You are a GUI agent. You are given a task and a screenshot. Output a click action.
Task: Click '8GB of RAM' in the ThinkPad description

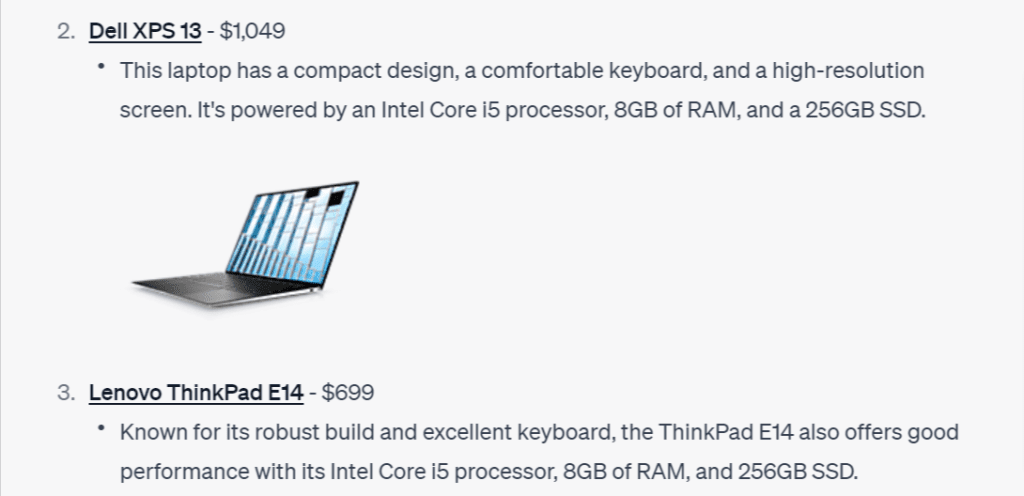(x=625, y=471)
